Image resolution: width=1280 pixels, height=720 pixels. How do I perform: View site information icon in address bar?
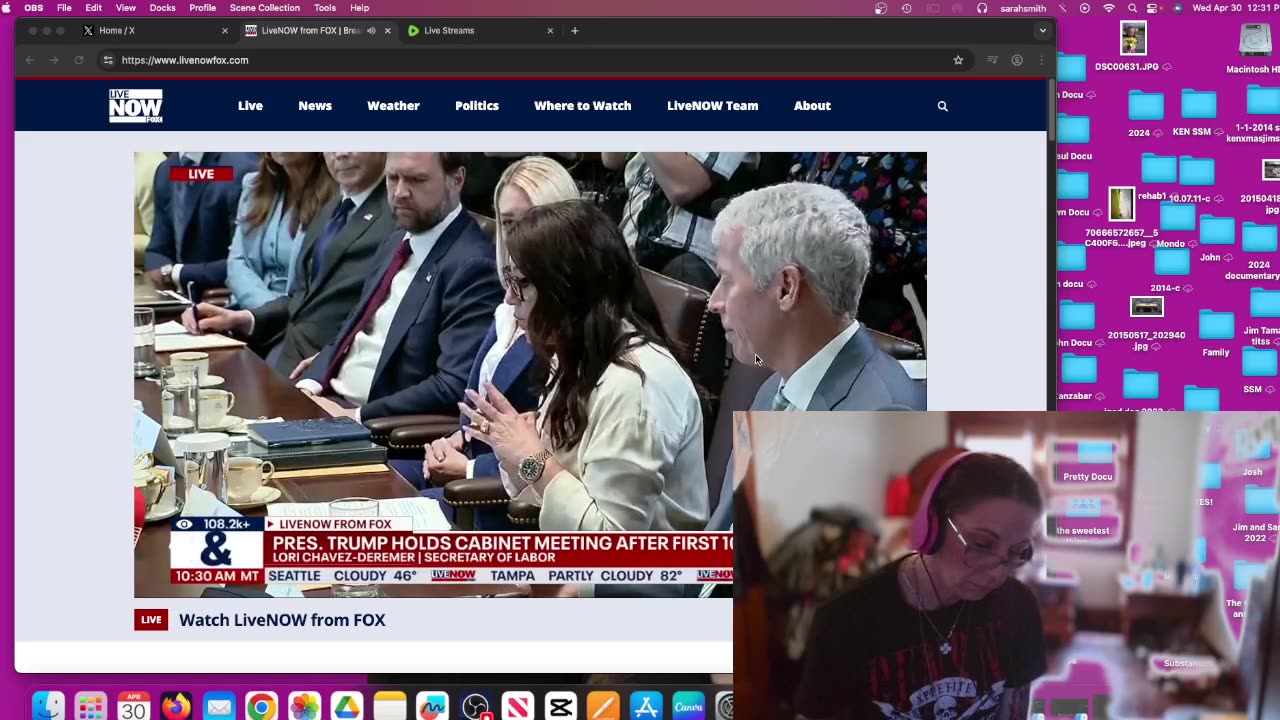(x=108, y=60)
